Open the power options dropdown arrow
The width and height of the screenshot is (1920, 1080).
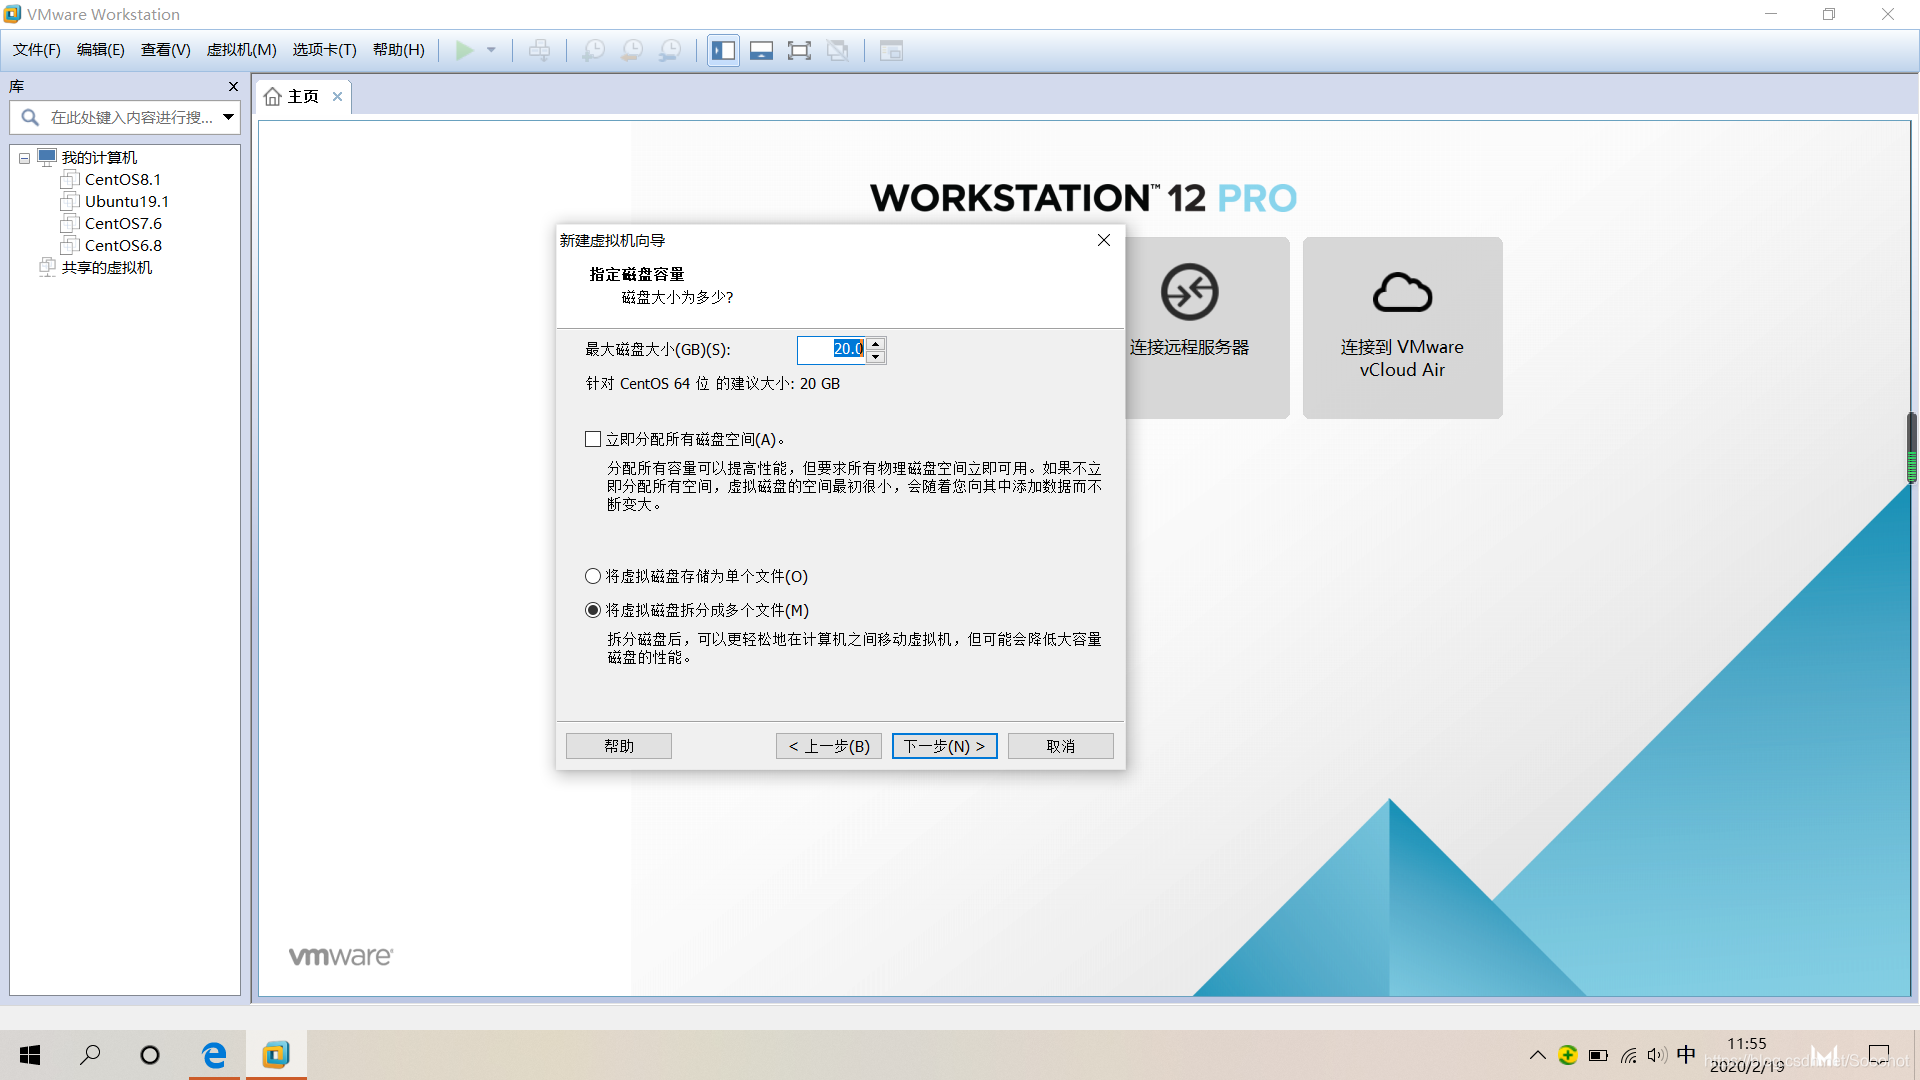click(491, 50)
